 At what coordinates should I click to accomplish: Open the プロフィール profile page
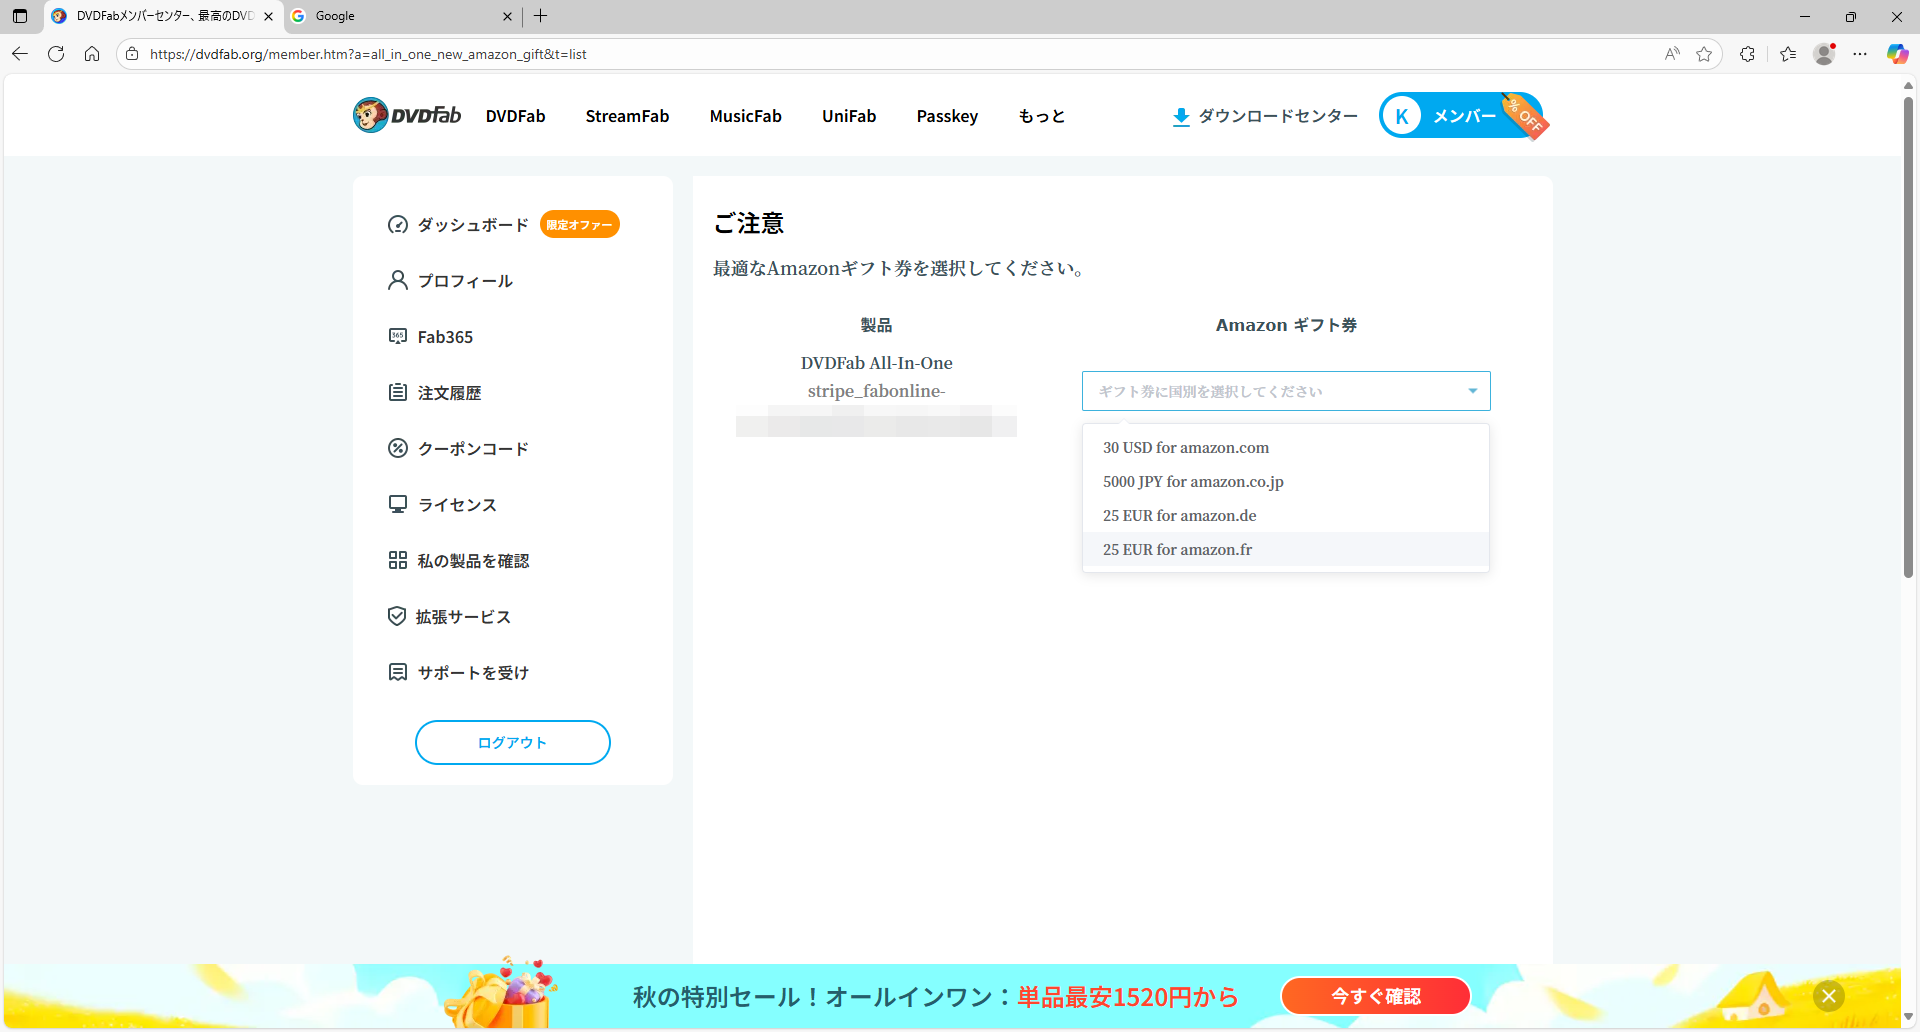(464, 281)
